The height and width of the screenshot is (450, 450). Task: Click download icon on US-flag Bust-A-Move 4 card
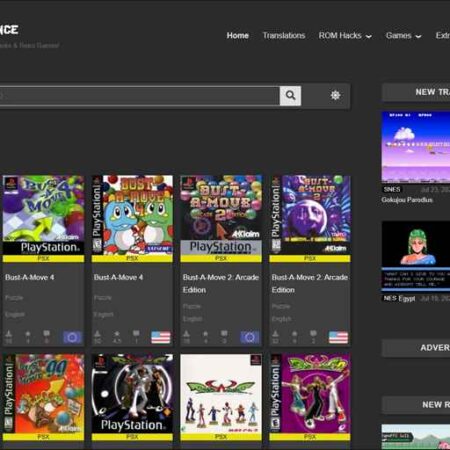coord(97,334)
